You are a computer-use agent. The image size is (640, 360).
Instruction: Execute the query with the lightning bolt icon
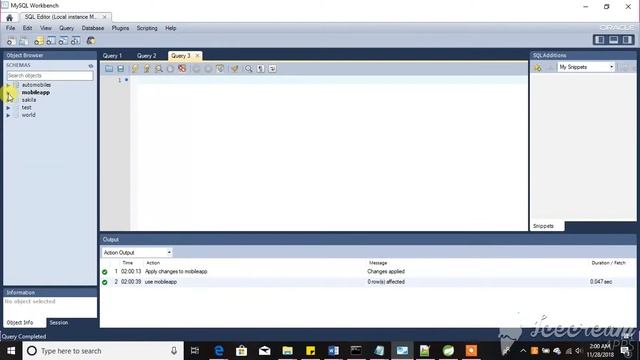pyautogui.click(x=135, y=69)
